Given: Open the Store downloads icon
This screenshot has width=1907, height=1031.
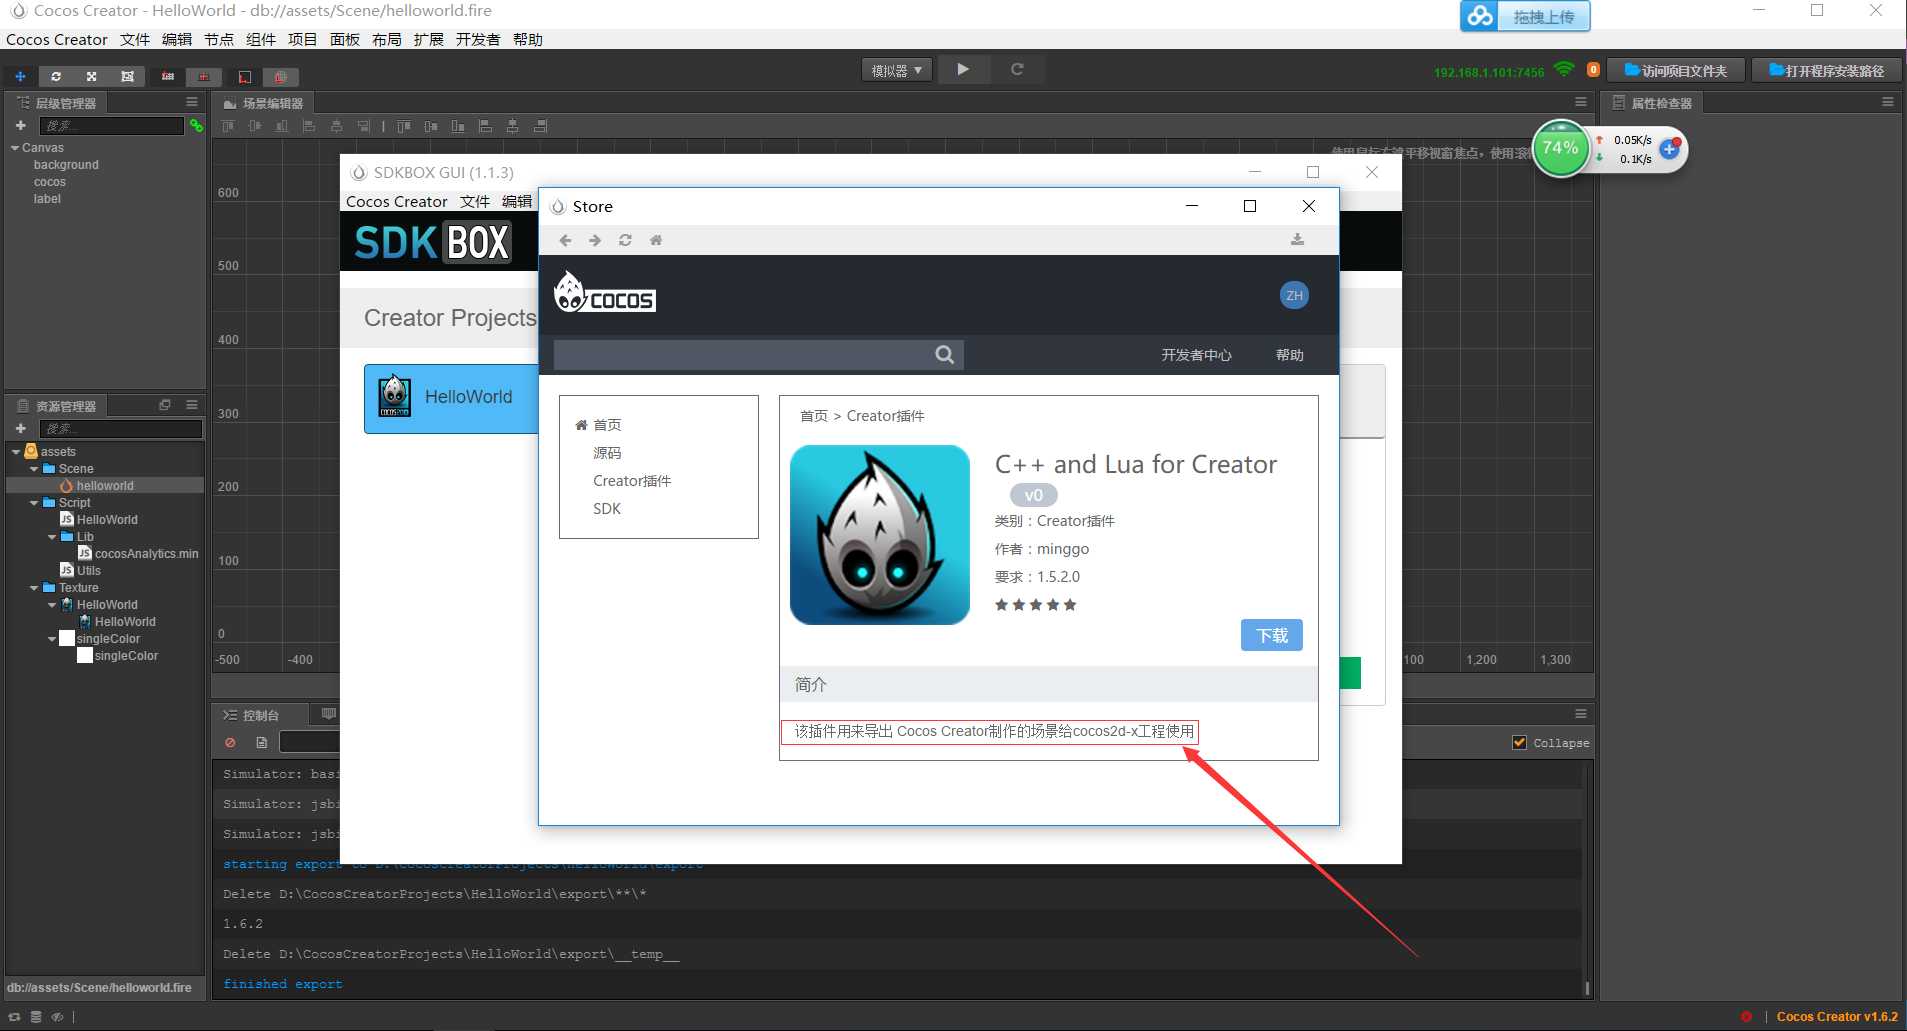Looking at the screenshot, I should point(1297,240).
